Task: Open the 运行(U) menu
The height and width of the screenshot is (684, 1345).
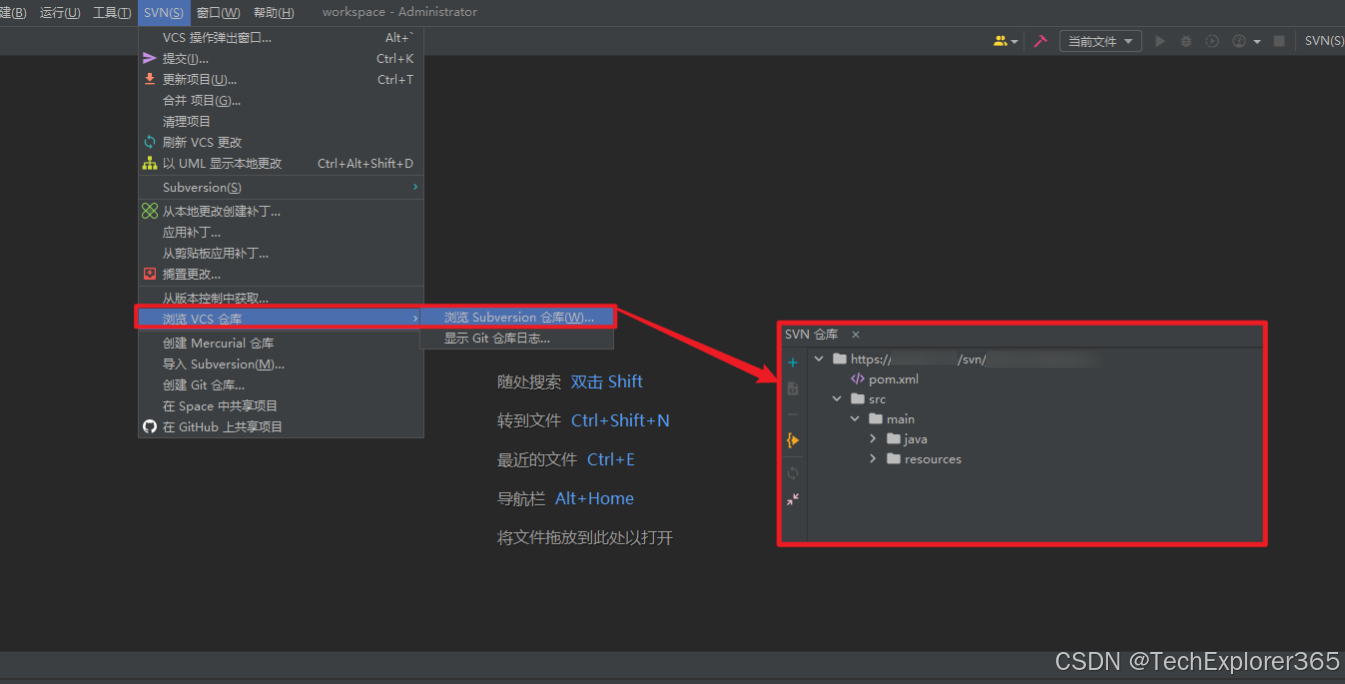Action: 59,13
